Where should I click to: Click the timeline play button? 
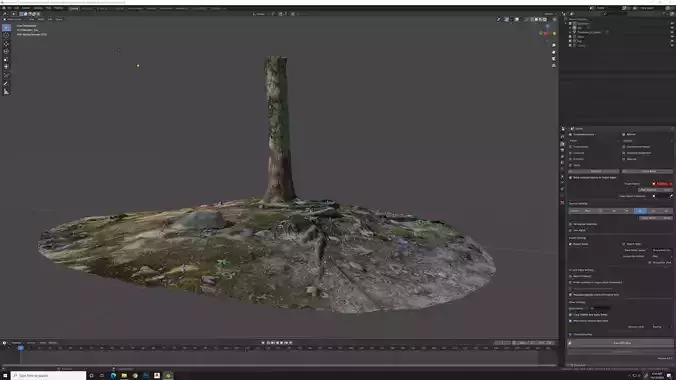tap(282, 343)
